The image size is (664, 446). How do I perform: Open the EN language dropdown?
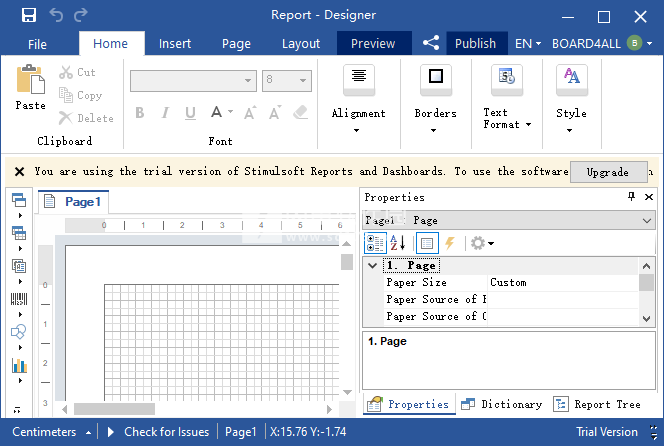point(528,44)
